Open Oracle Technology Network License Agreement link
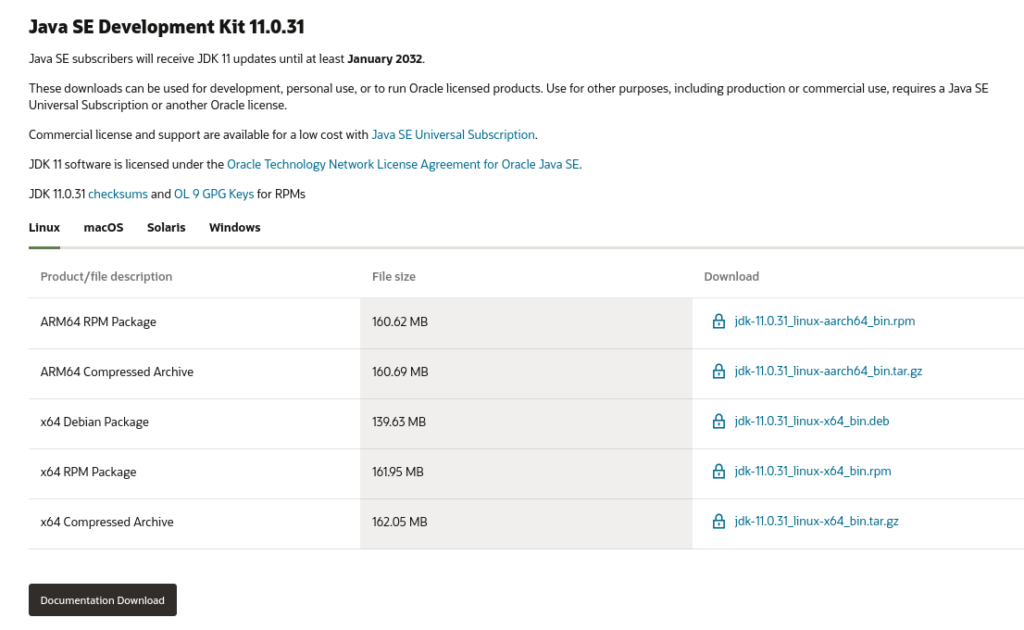The width and height of the screenshot is (1024, 630). (403, 164)
